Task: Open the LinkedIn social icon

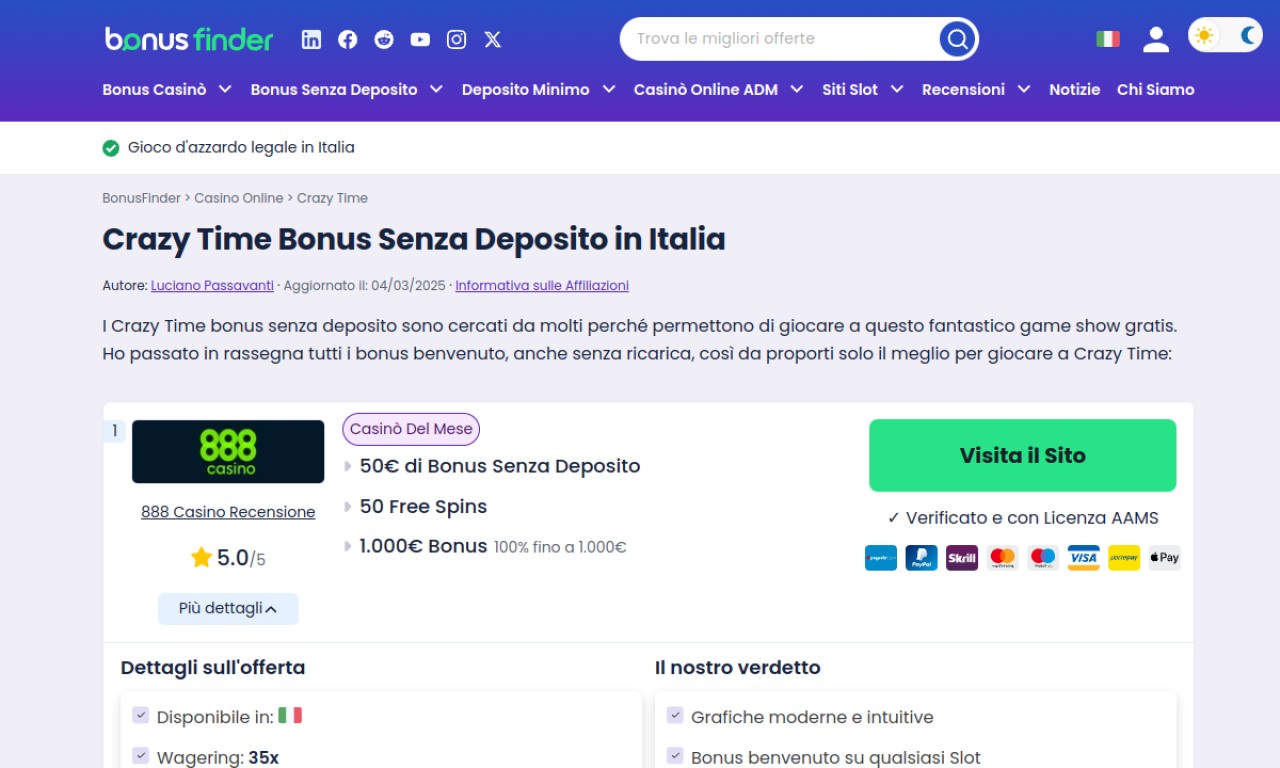Action: tap(311, 39)
